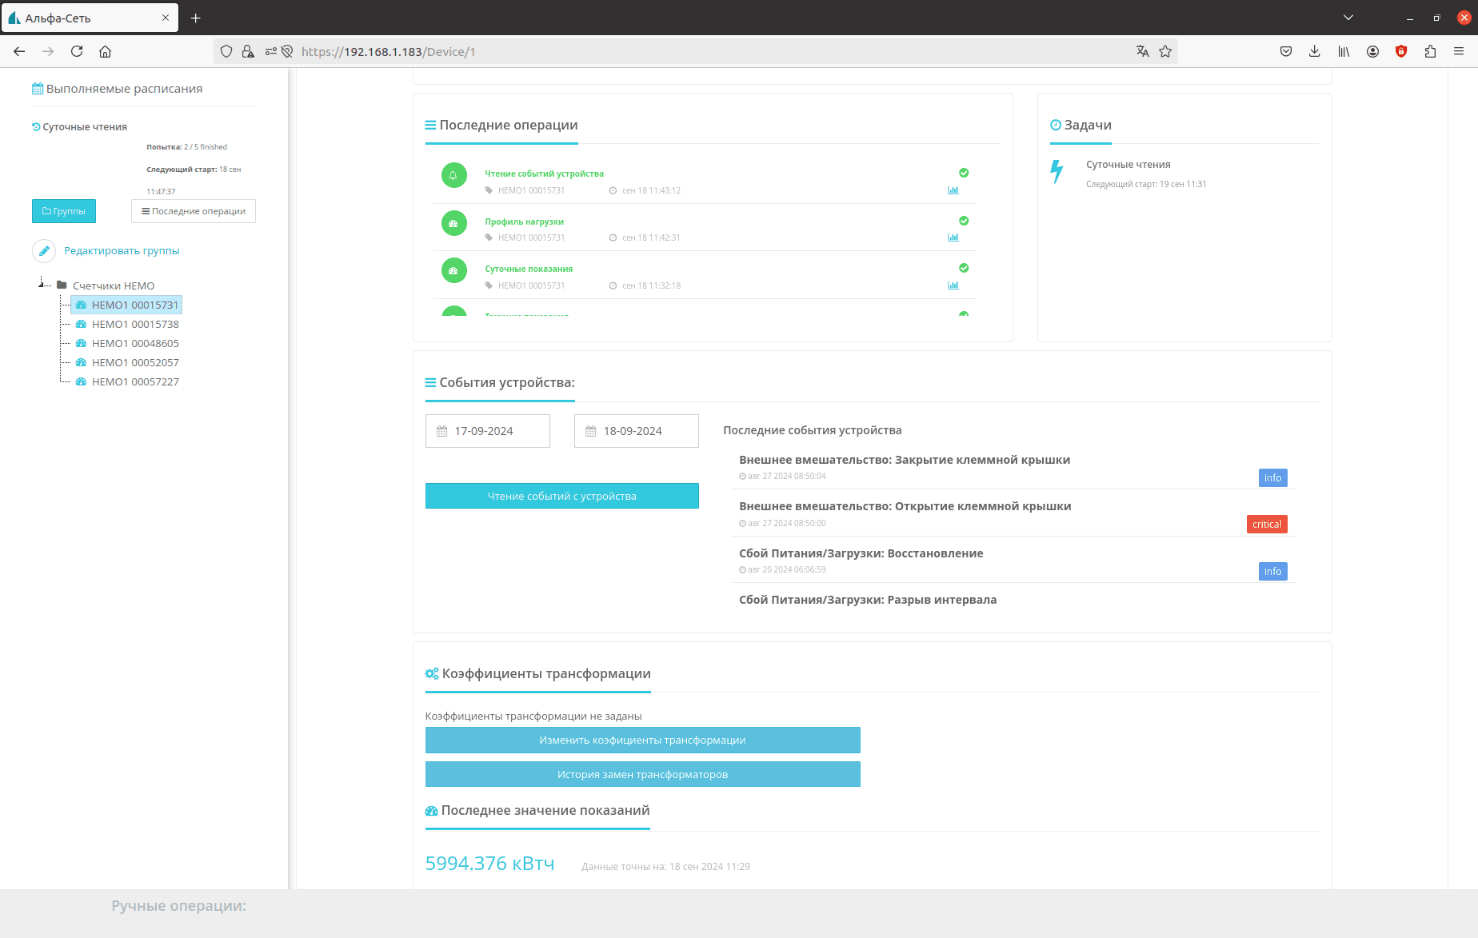This screenshot has height=938, width=1478.
Task: Open the Firefox account icon
Action: point(1373,51)
